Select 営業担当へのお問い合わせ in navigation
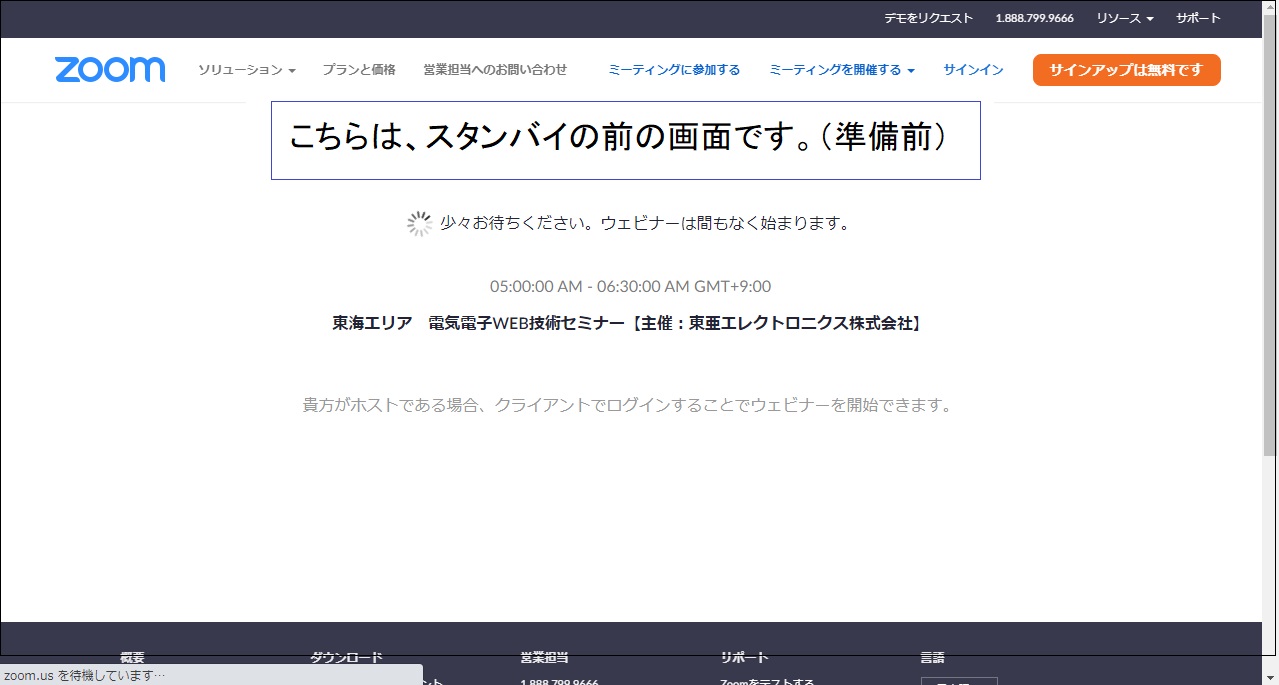The image size is (1279, 685). coord(495,70)
